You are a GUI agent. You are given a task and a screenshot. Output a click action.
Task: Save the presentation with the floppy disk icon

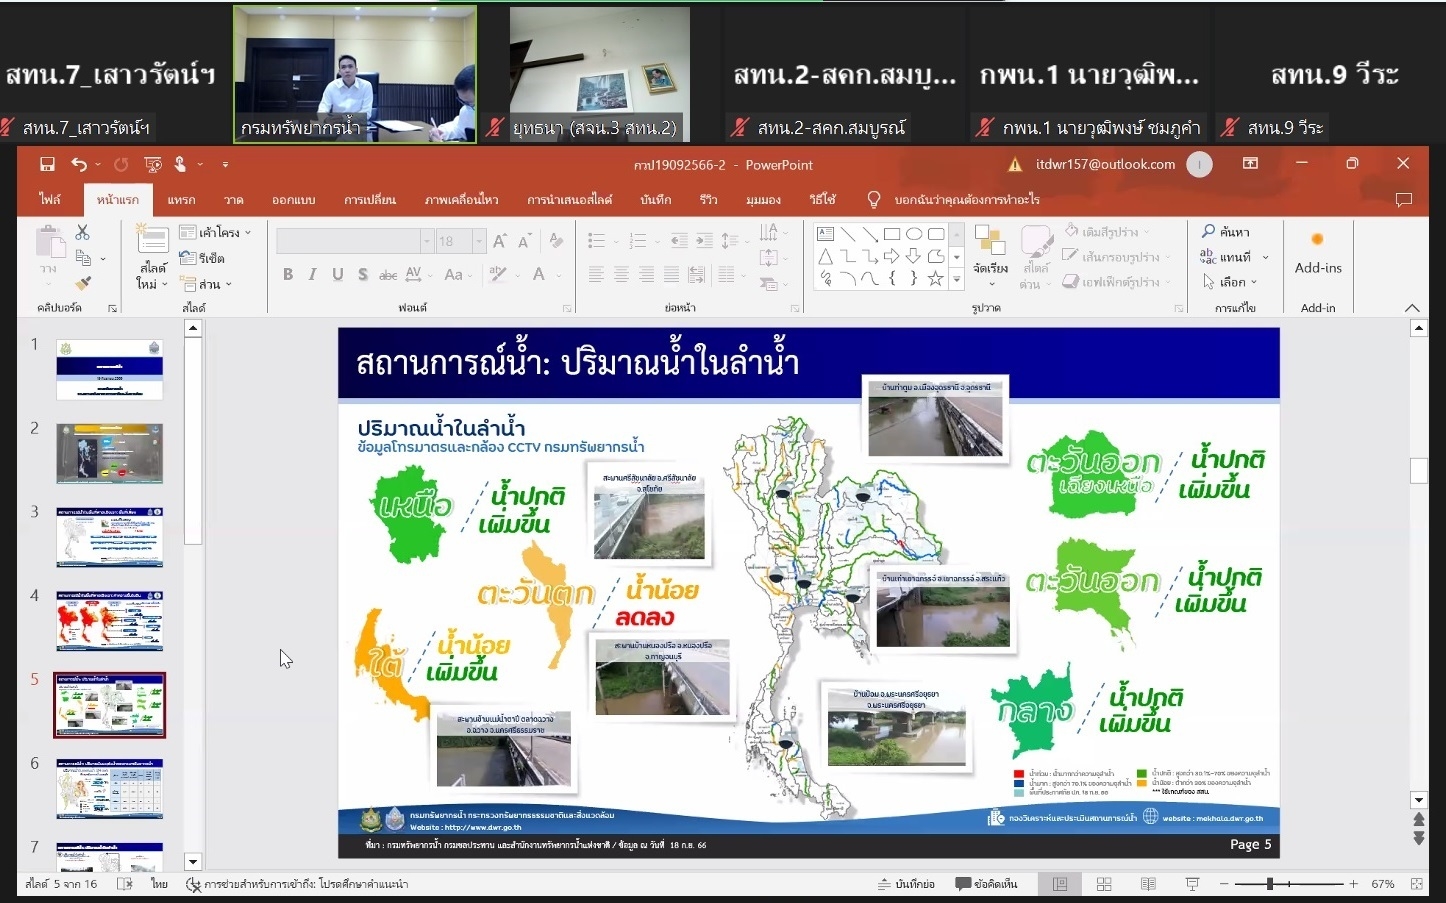47,164
